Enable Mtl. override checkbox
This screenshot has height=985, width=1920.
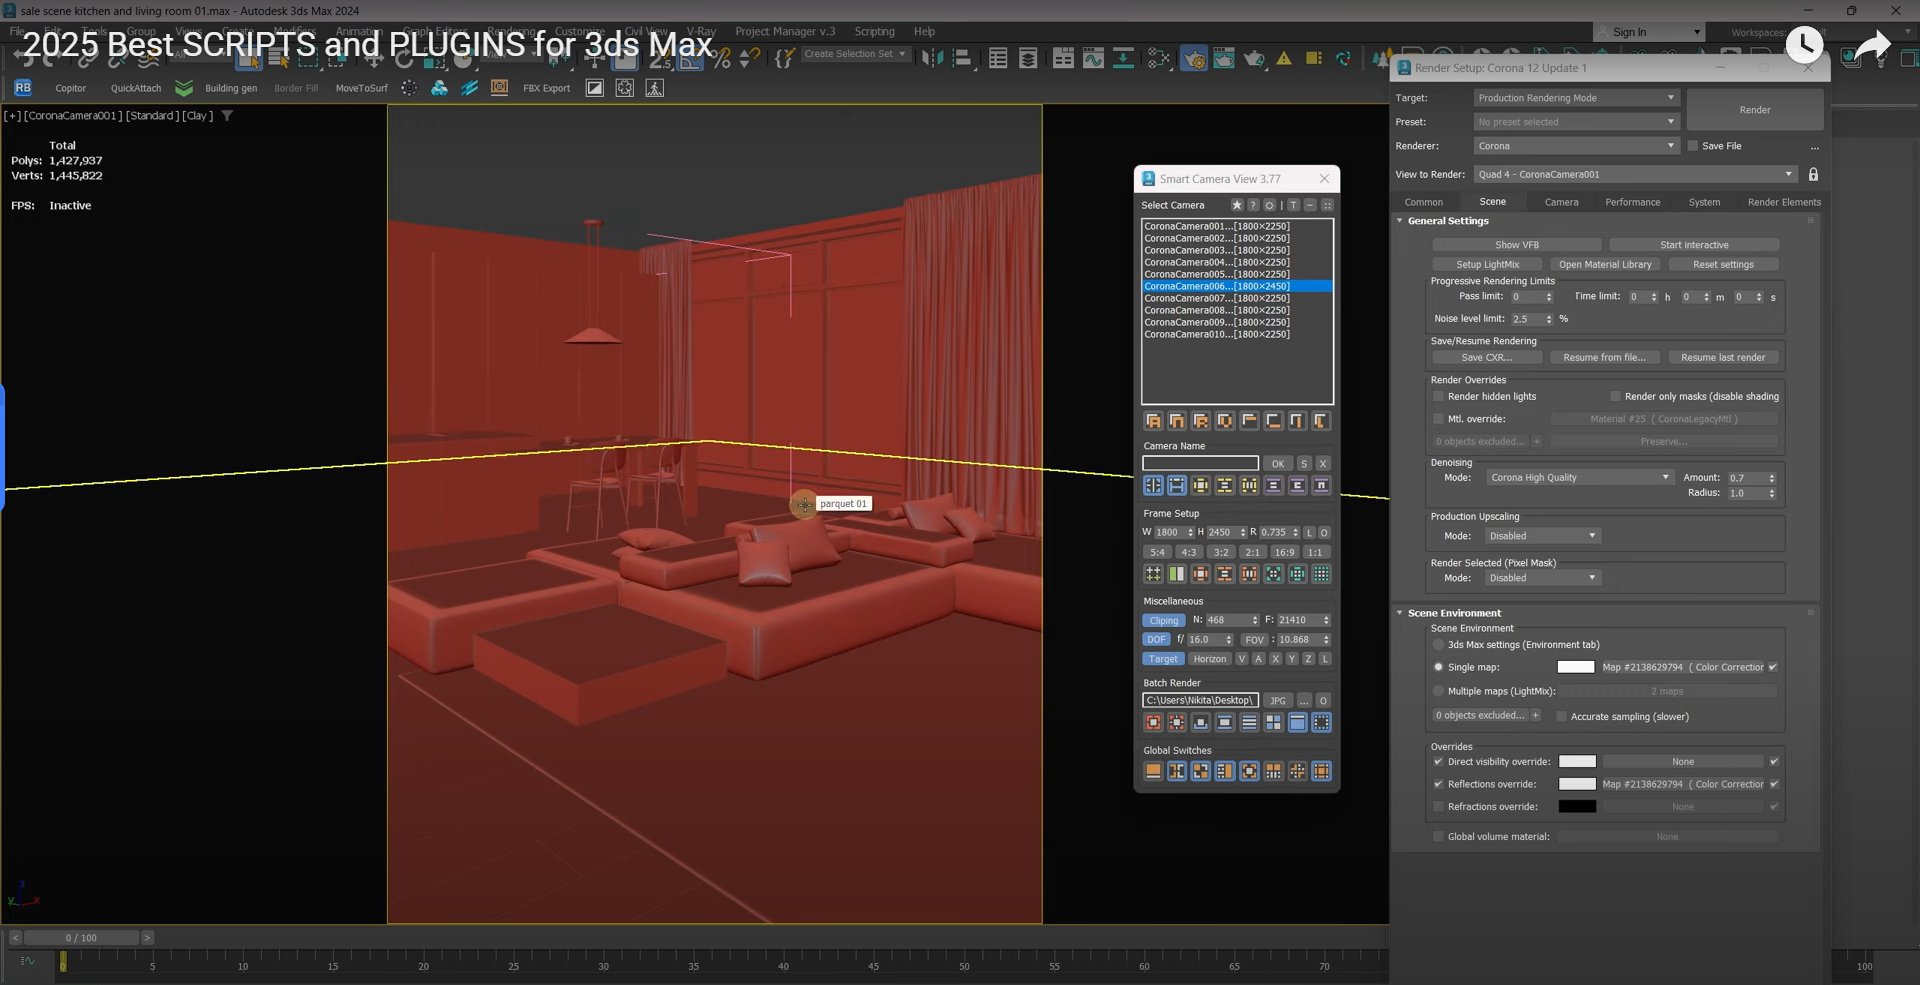pyautogui.click(x=1439, y=419)
